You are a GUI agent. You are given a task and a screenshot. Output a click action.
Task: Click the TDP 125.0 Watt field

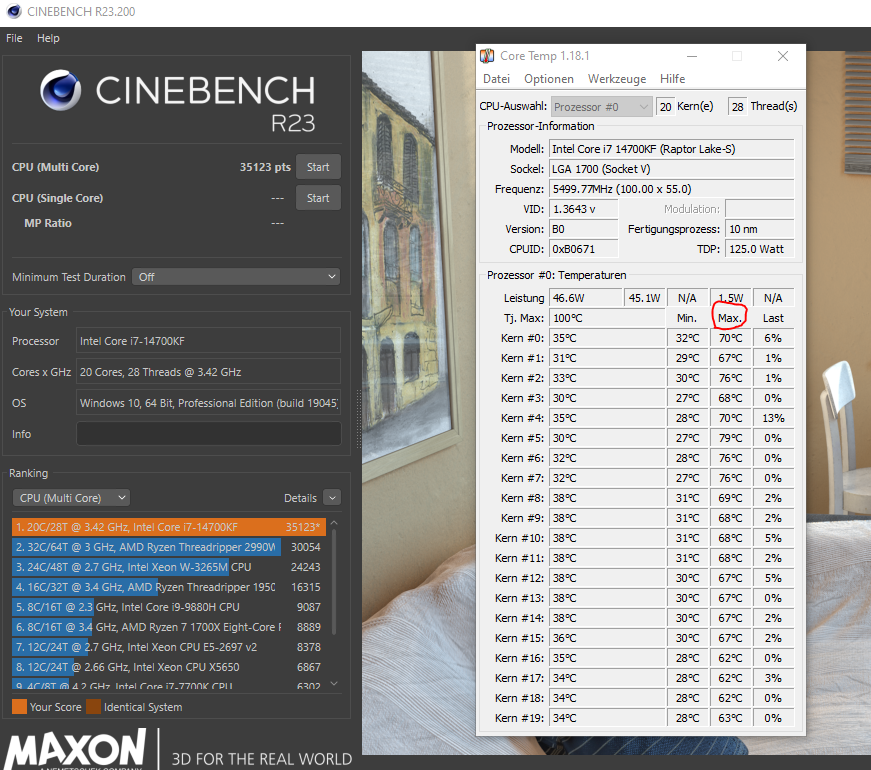pos(759,249)
